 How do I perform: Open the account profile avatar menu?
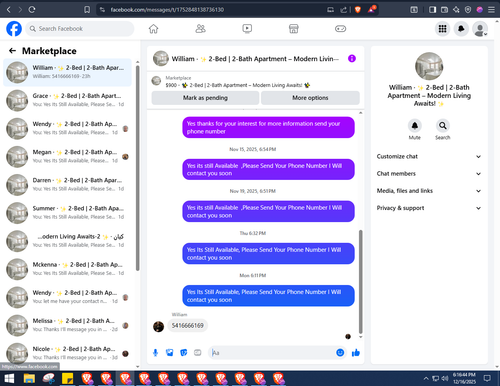[480, 29]
